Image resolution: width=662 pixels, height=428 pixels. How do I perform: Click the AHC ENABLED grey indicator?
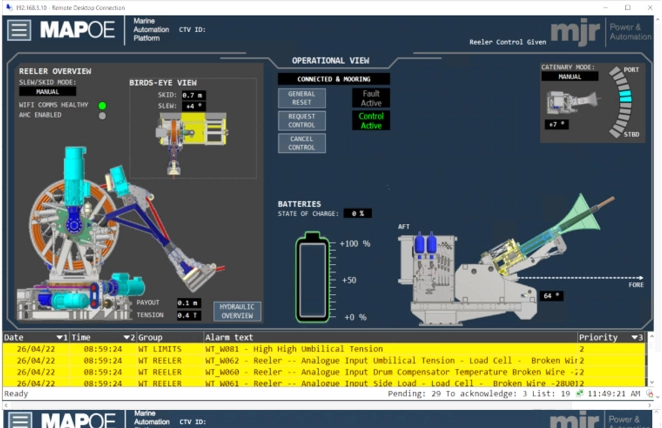click(x=102, y=115)
